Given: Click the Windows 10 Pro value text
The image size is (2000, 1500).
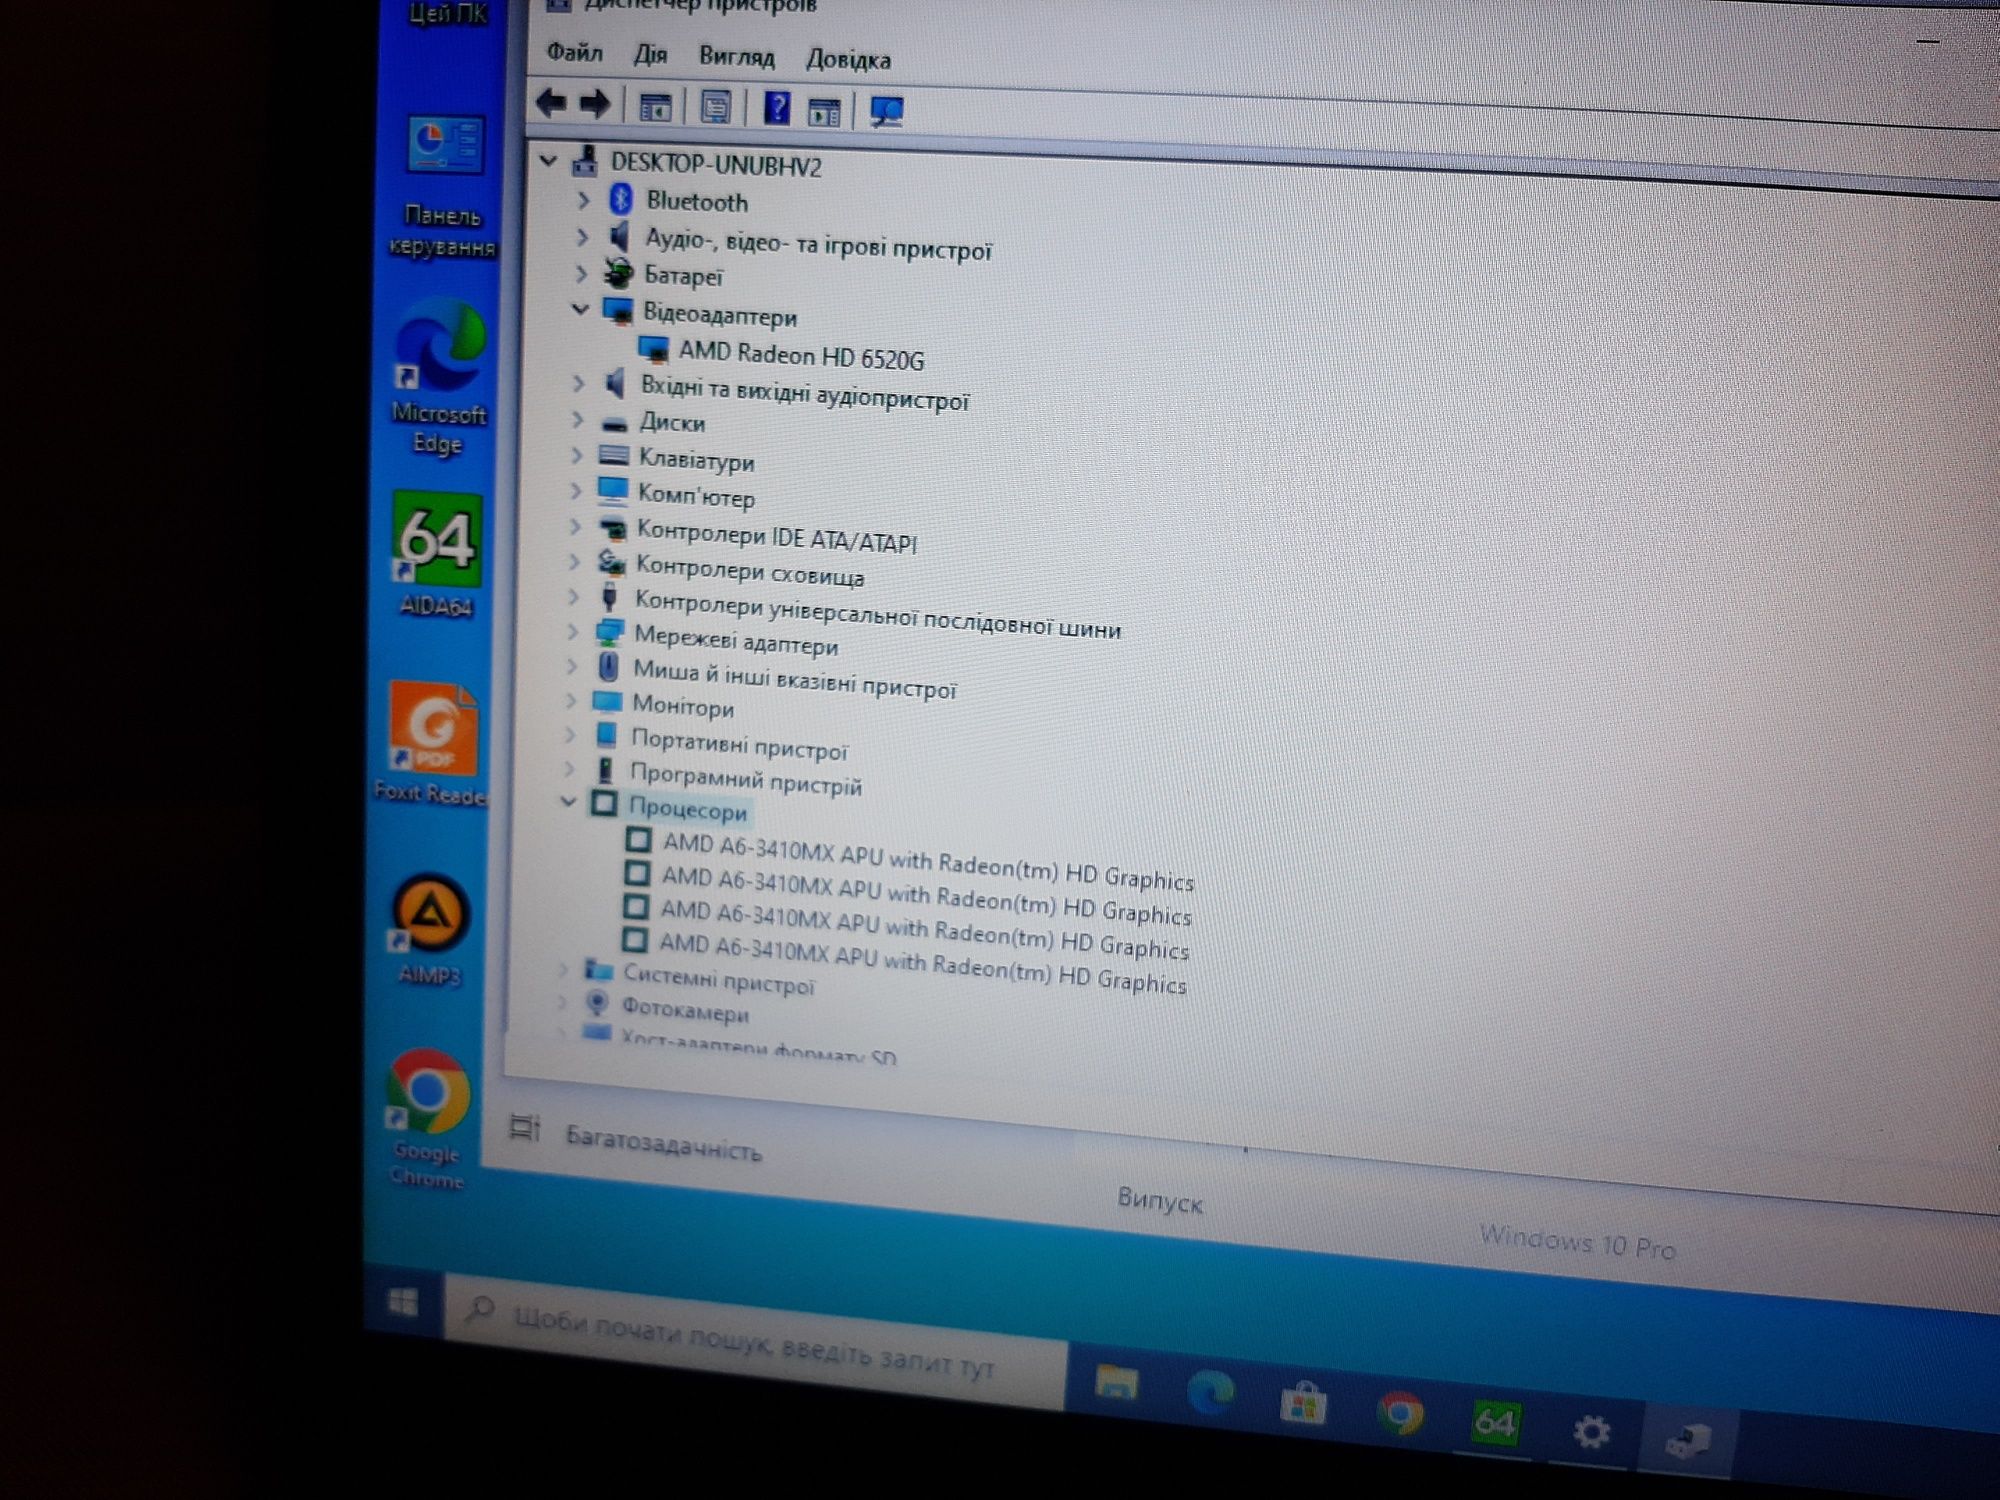Looking at the screenshot, I should pyautogui.click(x=1577, y=1242).
